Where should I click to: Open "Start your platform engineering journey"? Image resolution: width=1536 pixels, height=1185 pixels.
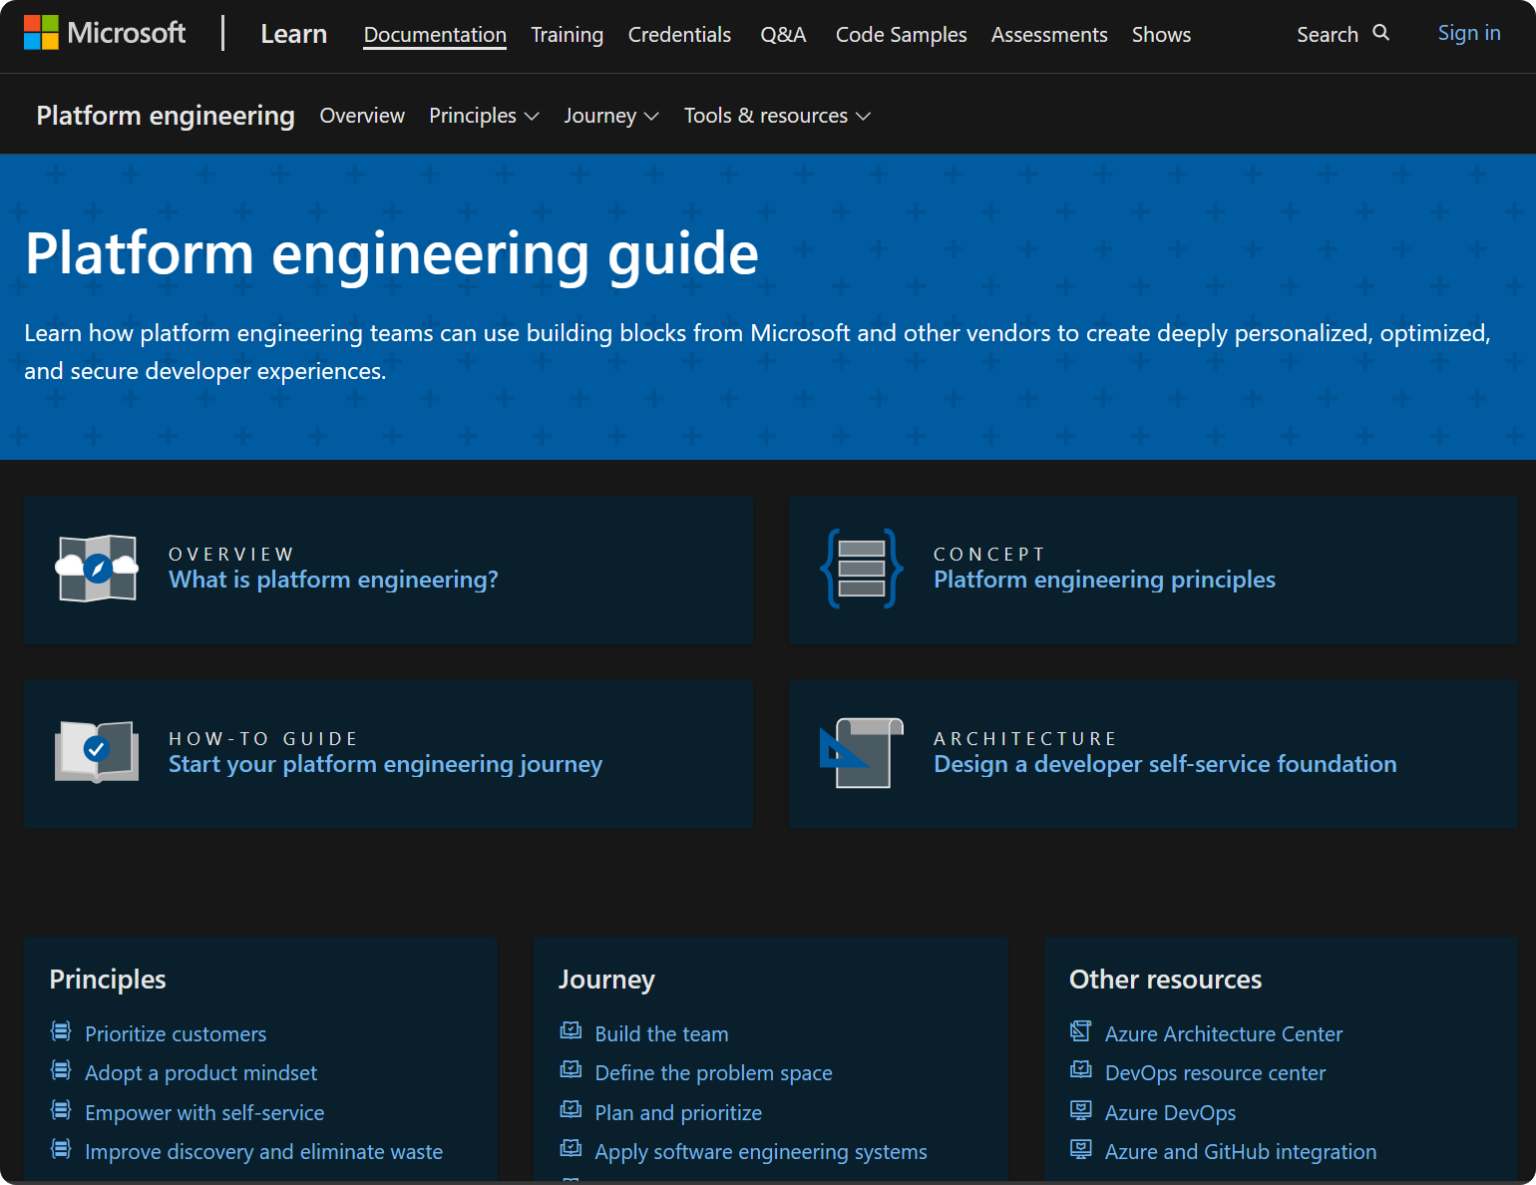click(385, 763)
